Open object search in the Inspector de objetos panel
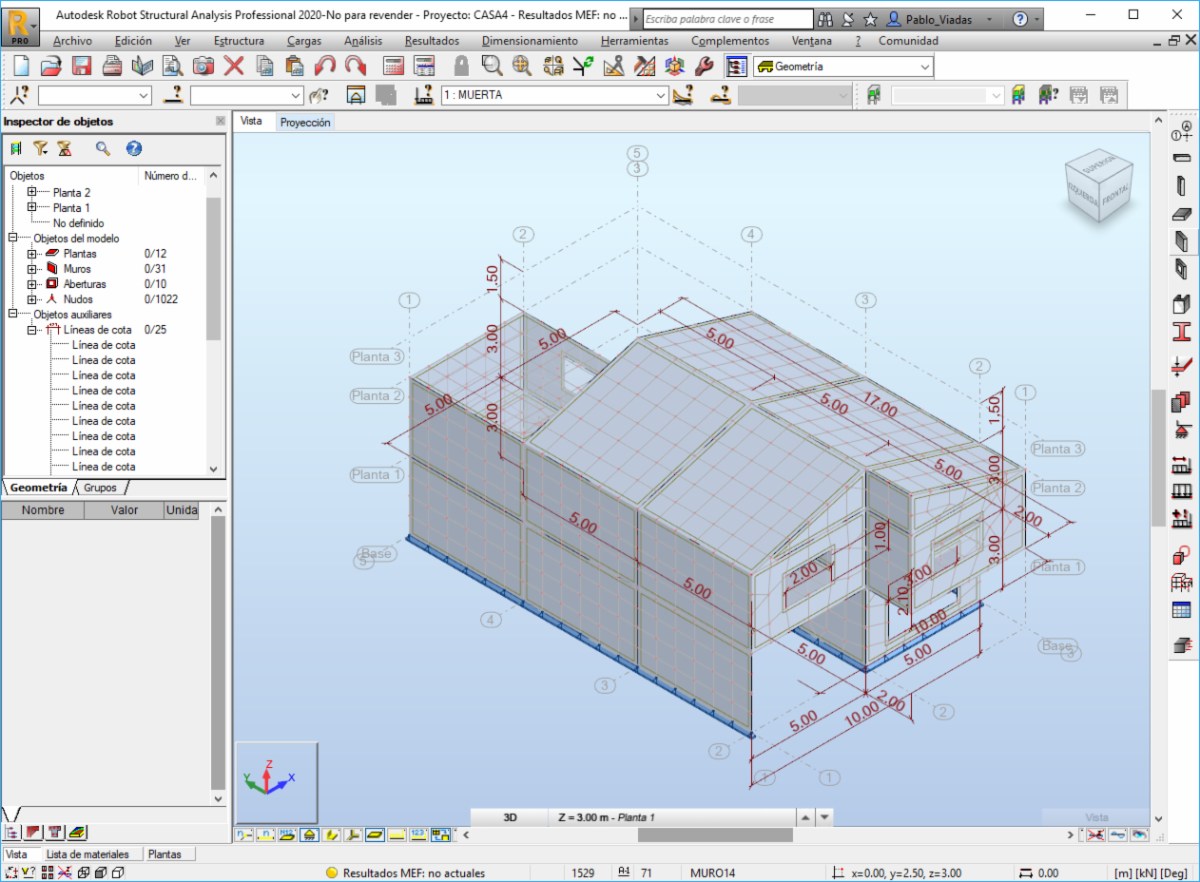Viewport: 1200px width, 882px height. point(103,148)
